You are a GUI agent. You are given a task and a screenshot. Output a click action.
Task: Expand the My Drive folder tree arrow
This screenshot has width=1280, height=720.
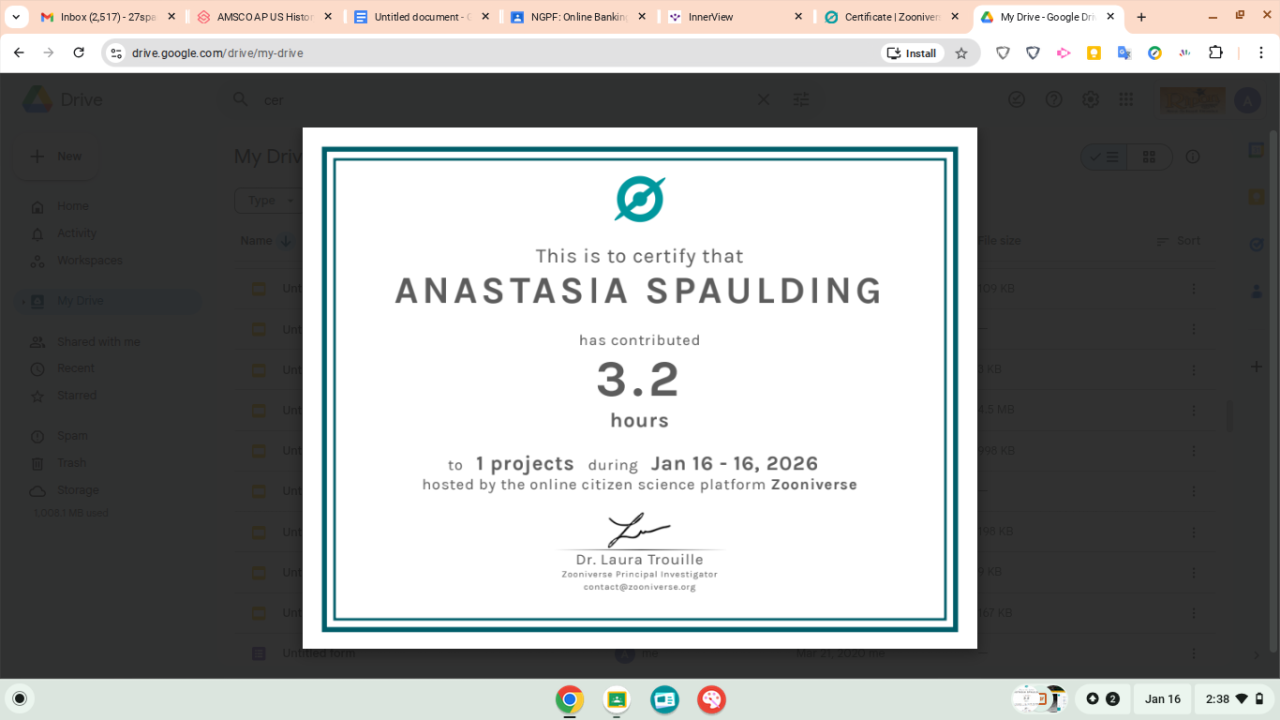[22, 301]
